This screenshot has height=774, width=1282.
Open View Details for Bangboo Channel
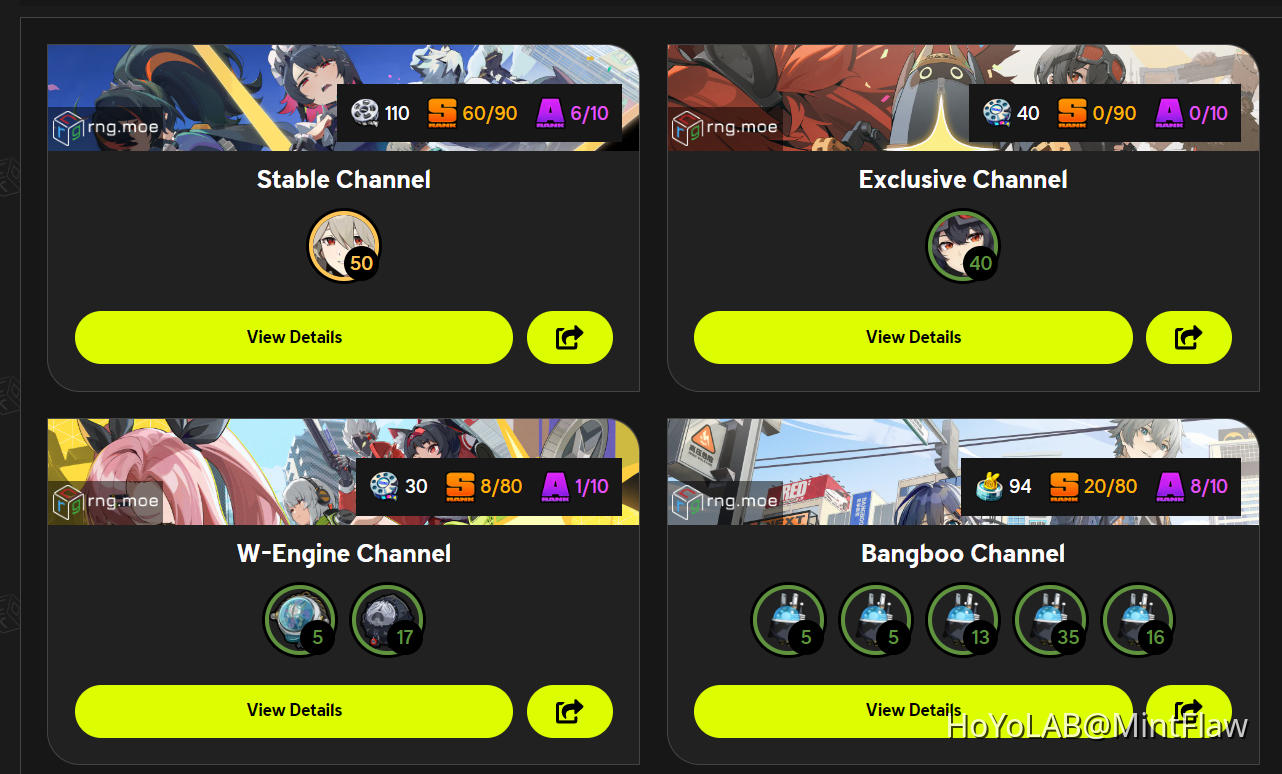pyautogui.click(x=913, y=711)
